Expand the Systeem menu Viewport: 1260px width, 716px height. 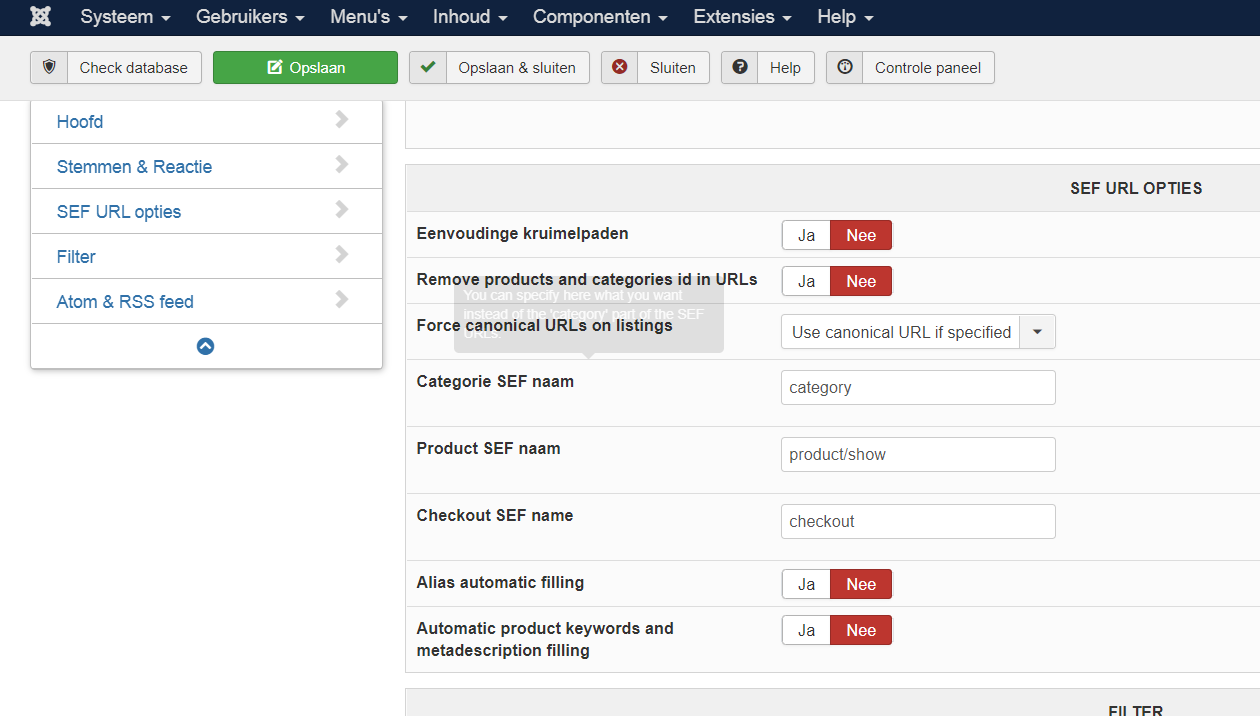pyautogui.click(x=125, y=17)
